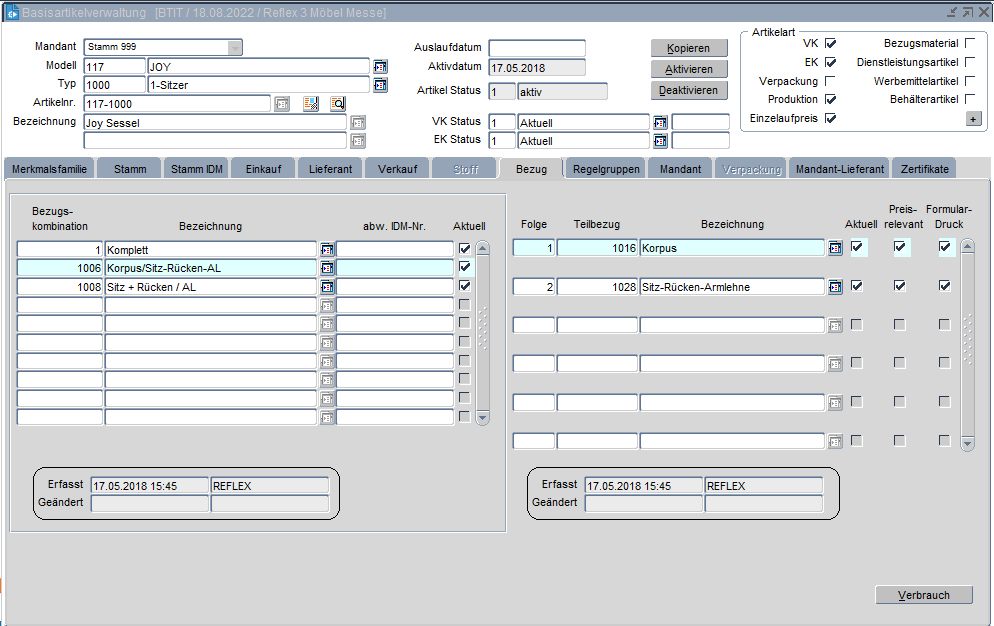The width and height of the screenshot is (994, 626).
Task: Open the Modell lookup list icon
Action: pyautogui.click(x=380, y=67)
